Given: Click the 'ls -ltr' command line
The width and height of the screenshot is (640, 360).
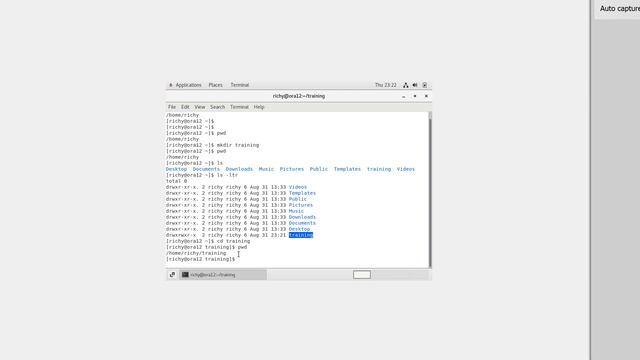Looking at the screenshot, I should point(202,175).
